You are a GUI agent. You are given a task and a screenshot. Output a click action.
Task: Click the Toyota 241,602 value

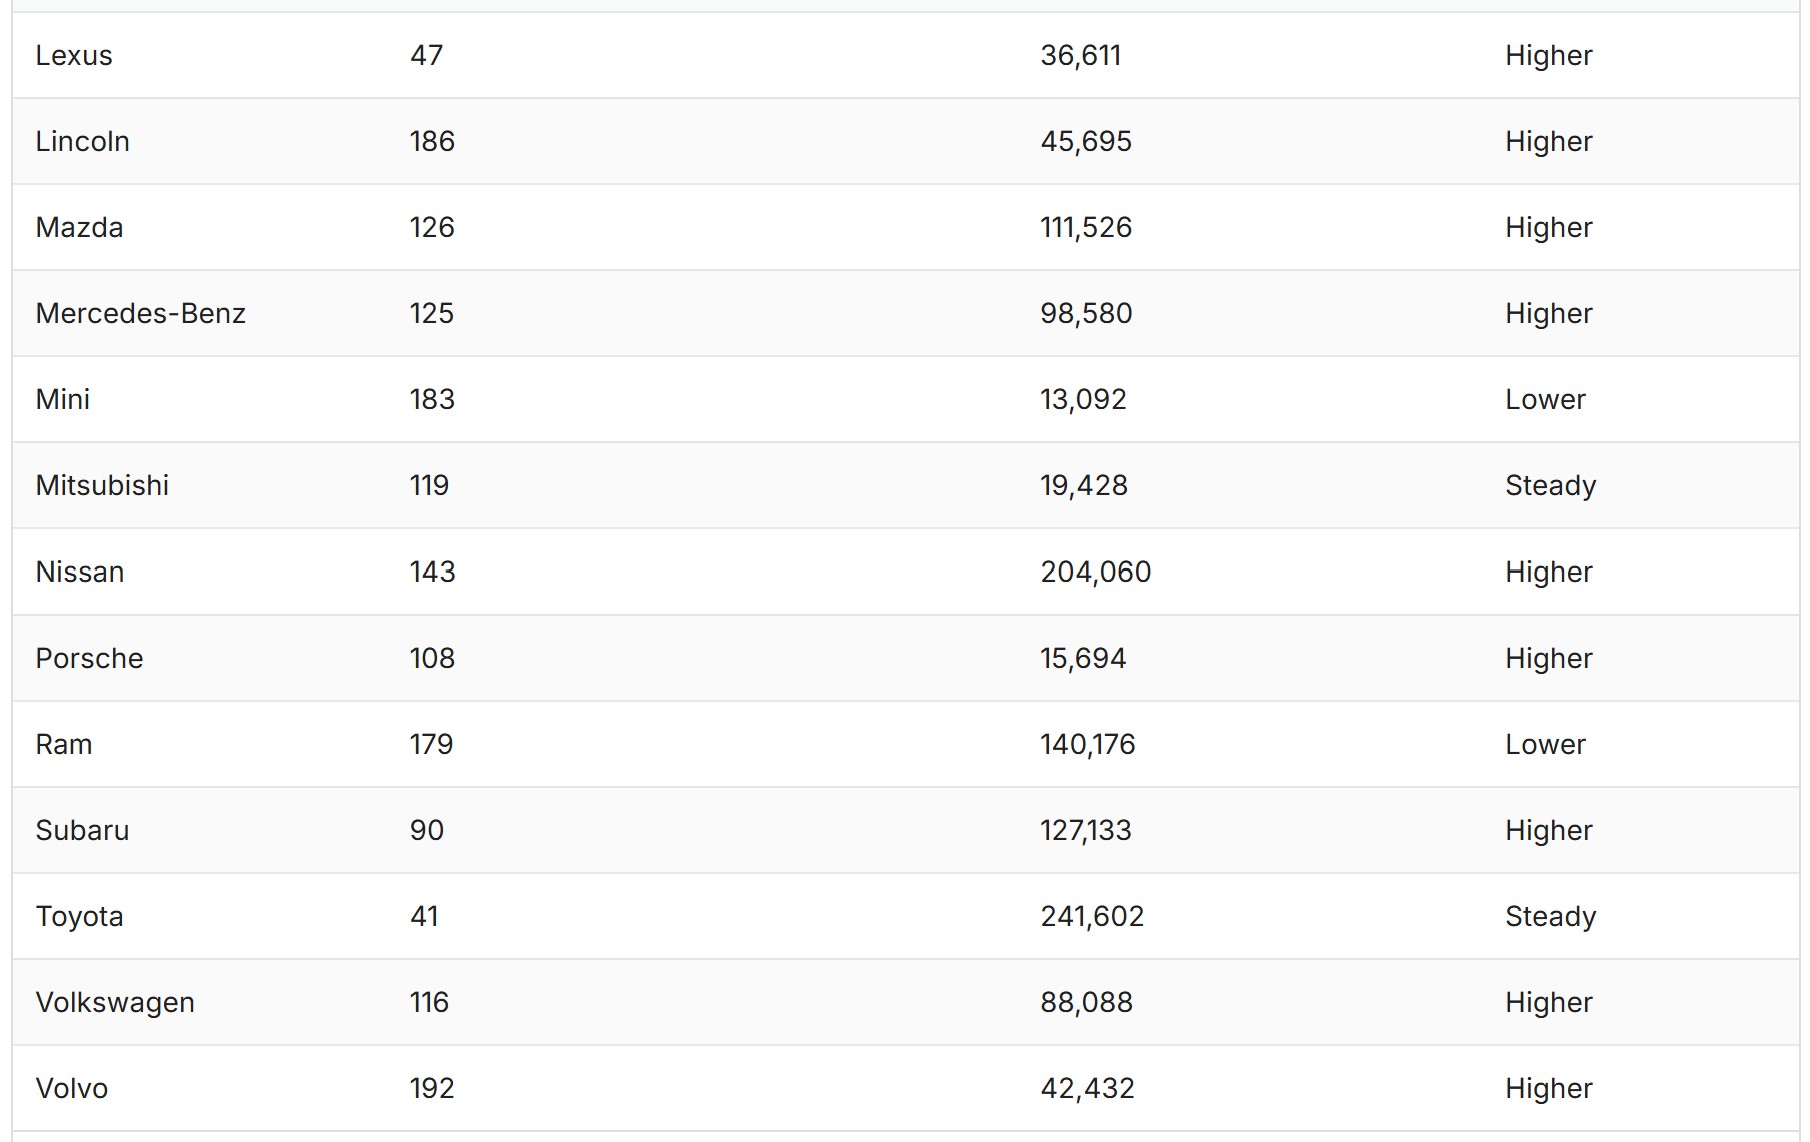click(1091, 916)
